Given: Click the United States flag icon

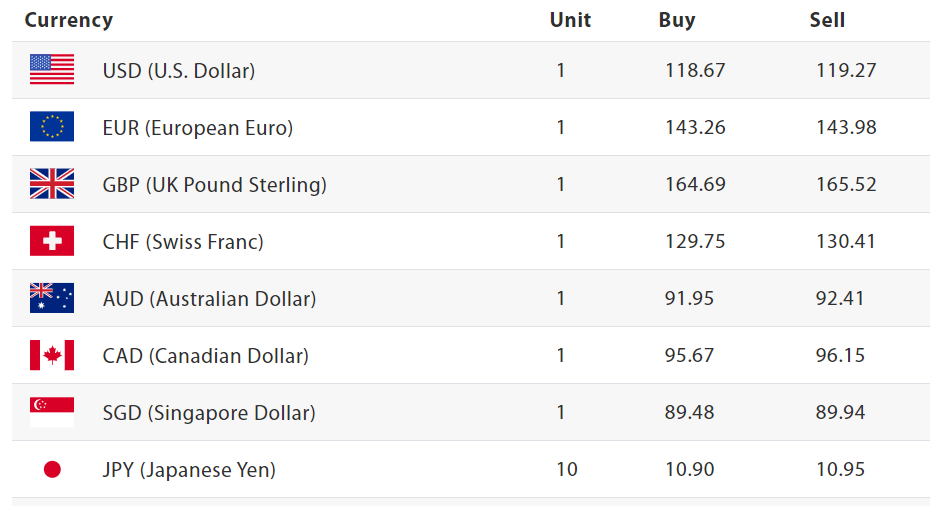Looking at the screenshot, I should (x=52, y=70).
